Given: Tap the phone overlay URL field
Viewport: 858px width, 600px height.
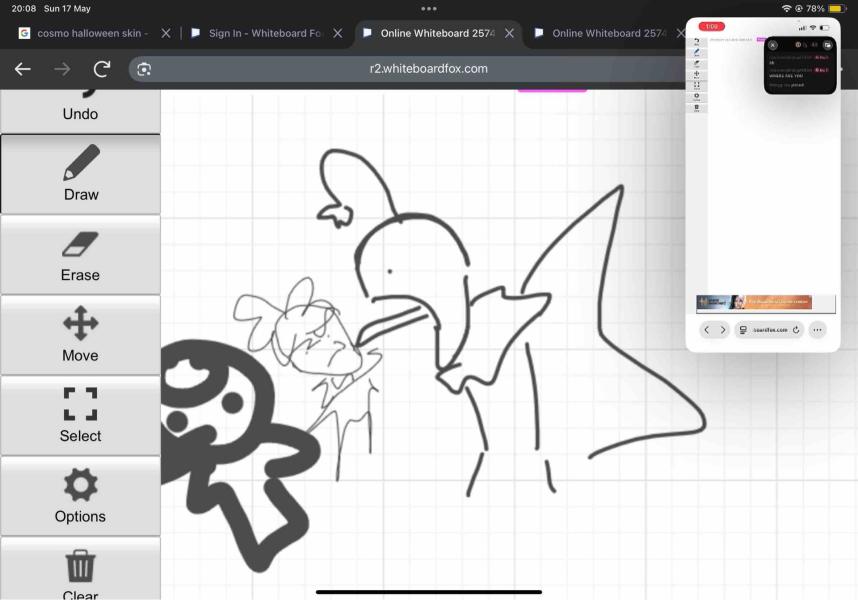Looking at the screenshot, I should pos(769,330).
